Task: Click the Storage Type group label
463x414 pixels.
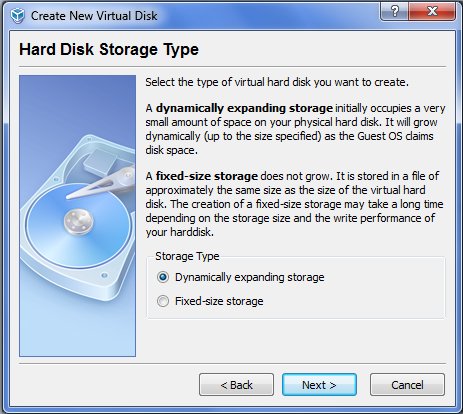Action: 187,256
